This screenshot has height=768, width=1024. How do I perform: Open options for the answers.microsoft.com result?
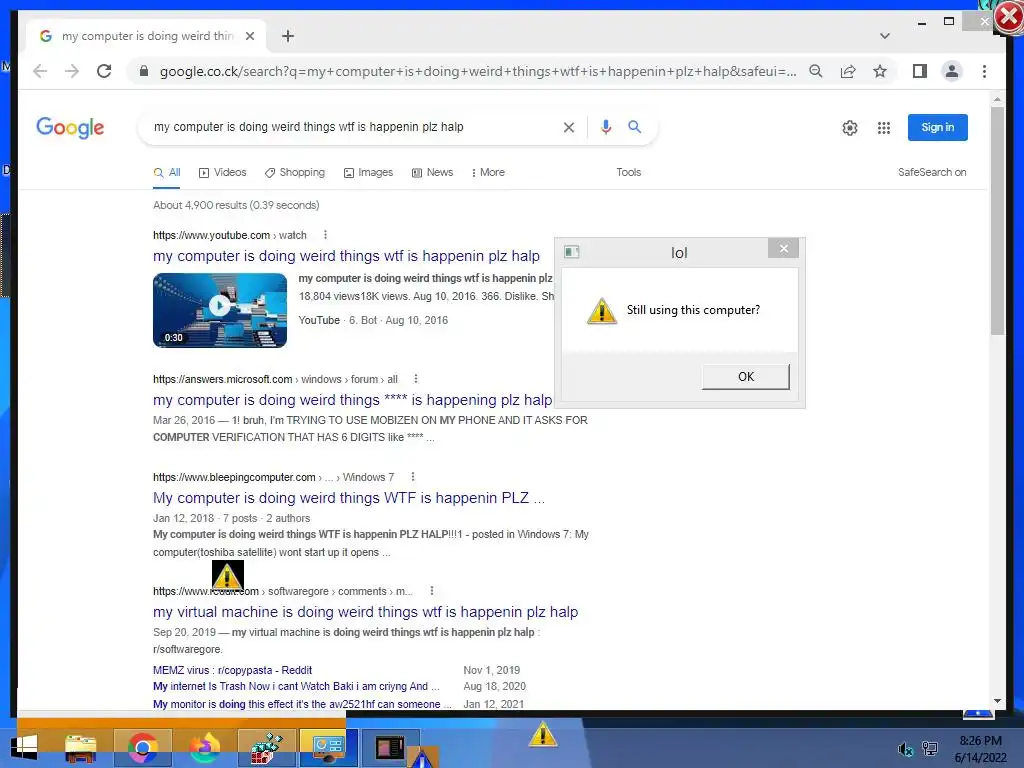pyautogui.click(x=415, y=379)
